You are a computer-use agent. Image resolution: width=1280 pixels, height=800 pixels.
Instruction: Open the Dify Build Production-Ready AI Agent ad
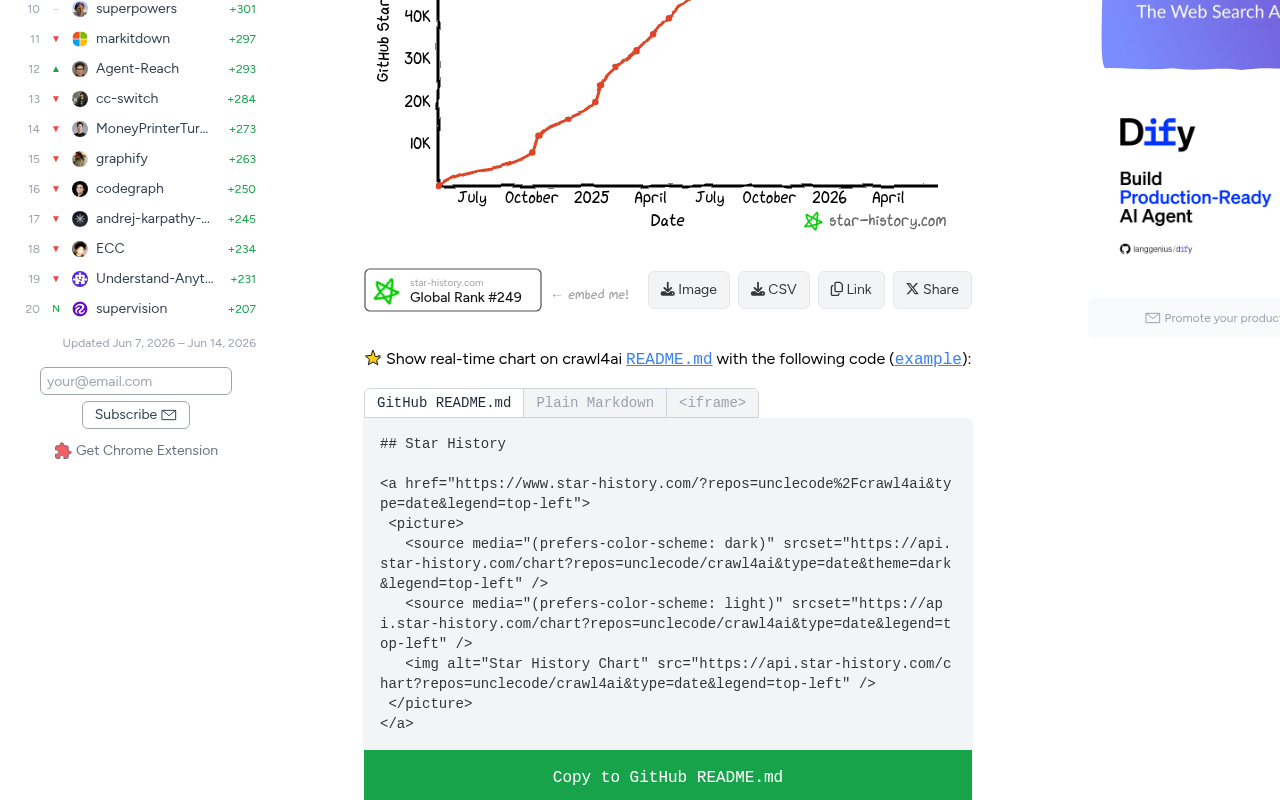click(x=1191, y=185)
